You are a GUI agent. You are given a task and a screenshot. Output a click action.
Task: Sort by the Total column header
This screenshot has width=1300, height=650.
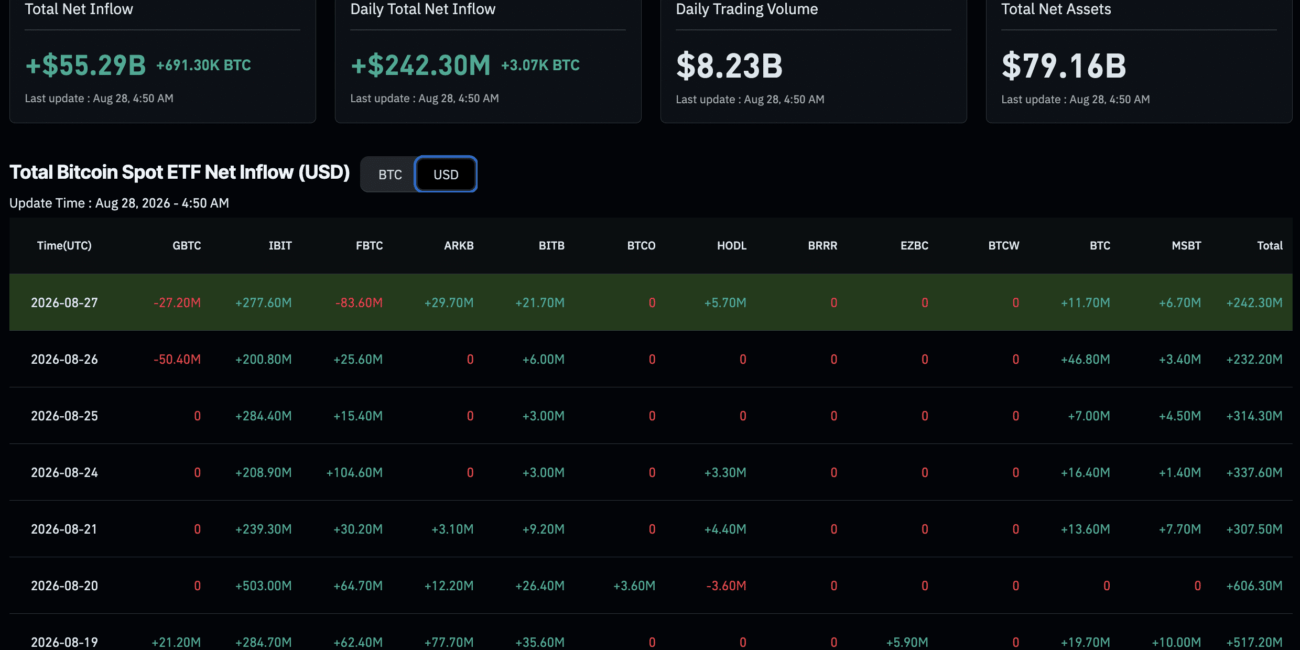coord(1270,246)
